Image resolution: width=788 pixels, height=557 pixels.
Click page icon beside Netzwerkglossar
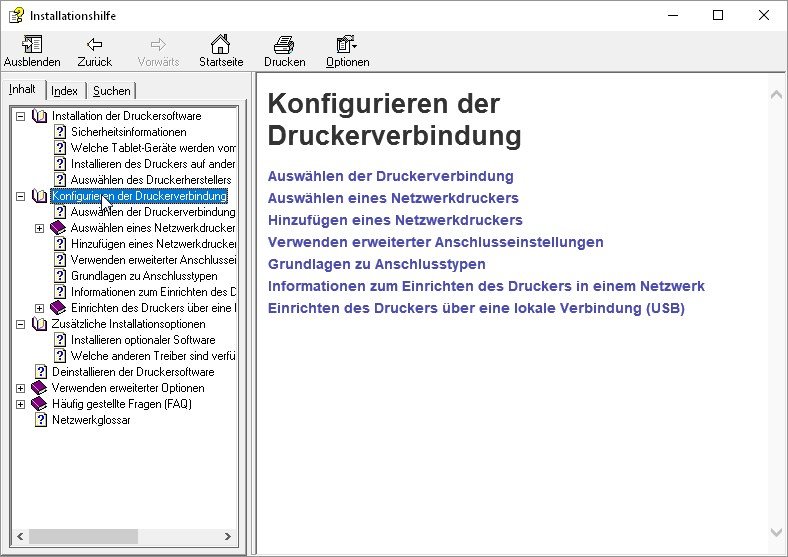pyautogui.click(x=41, y=420)
